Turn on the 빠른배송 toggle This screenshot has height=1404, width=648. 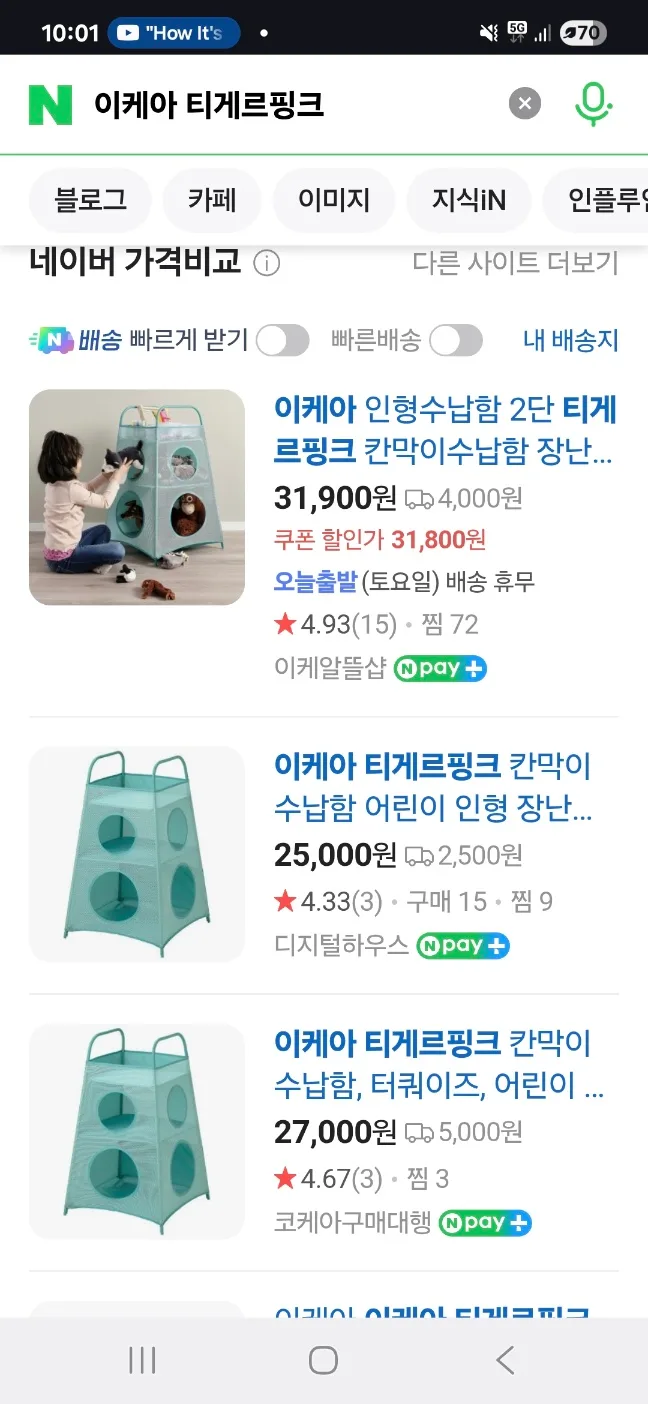(x=456, y=341)
